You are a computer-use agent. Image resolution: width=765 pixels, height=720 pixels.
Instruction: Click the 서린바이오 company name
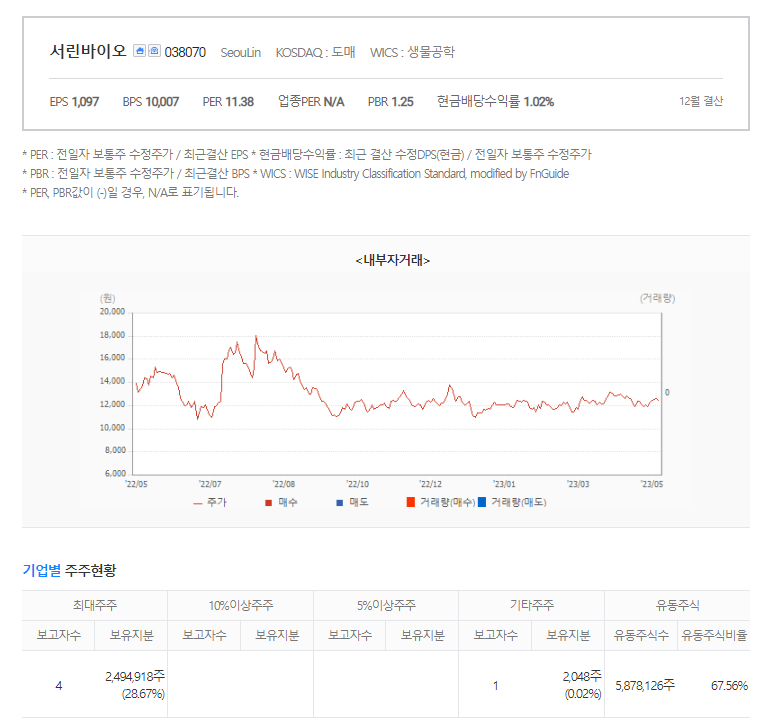tap(88, 51)
